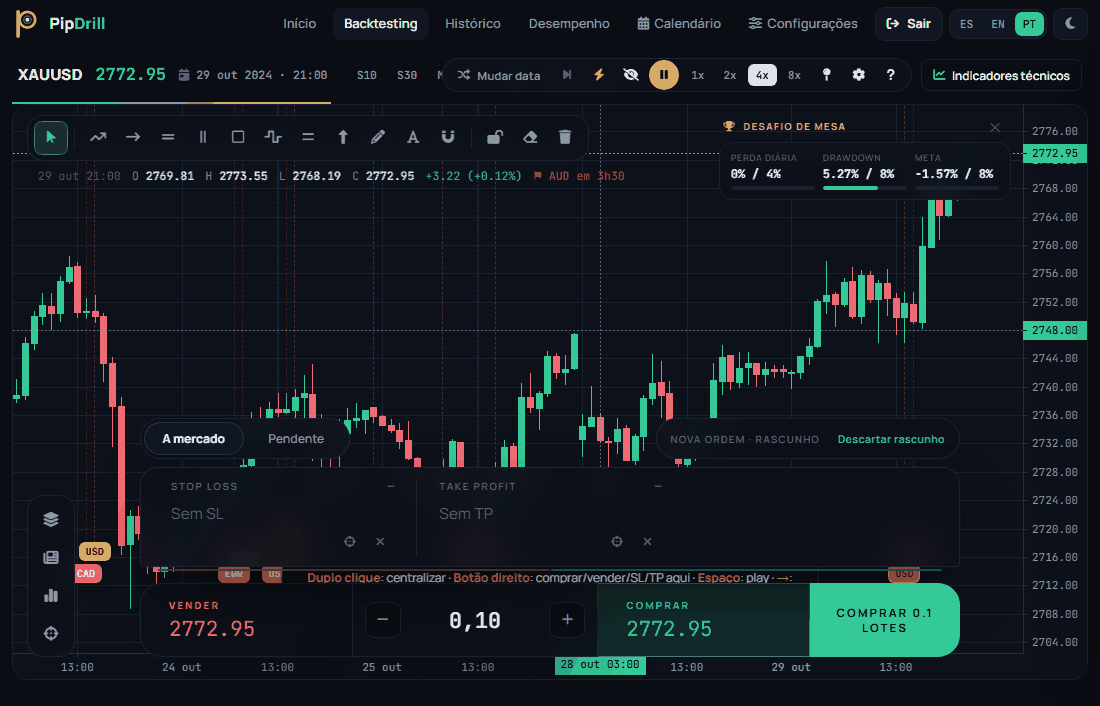Collapse the Take Profit section
1100x706 pixels.
658,486
